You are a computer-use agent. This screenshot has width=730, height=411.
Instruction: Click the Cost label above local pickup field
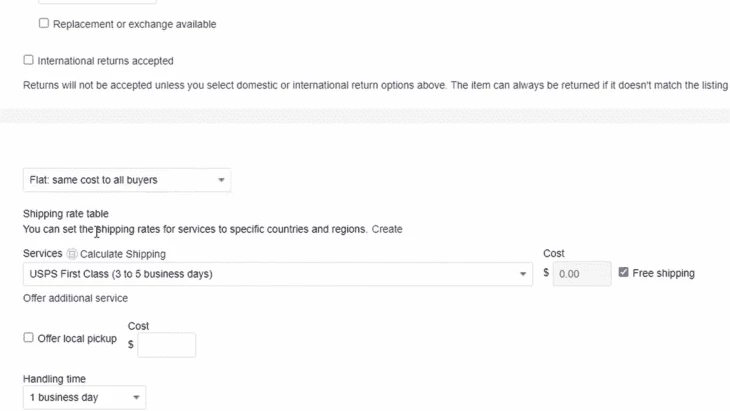coord(139,326)
